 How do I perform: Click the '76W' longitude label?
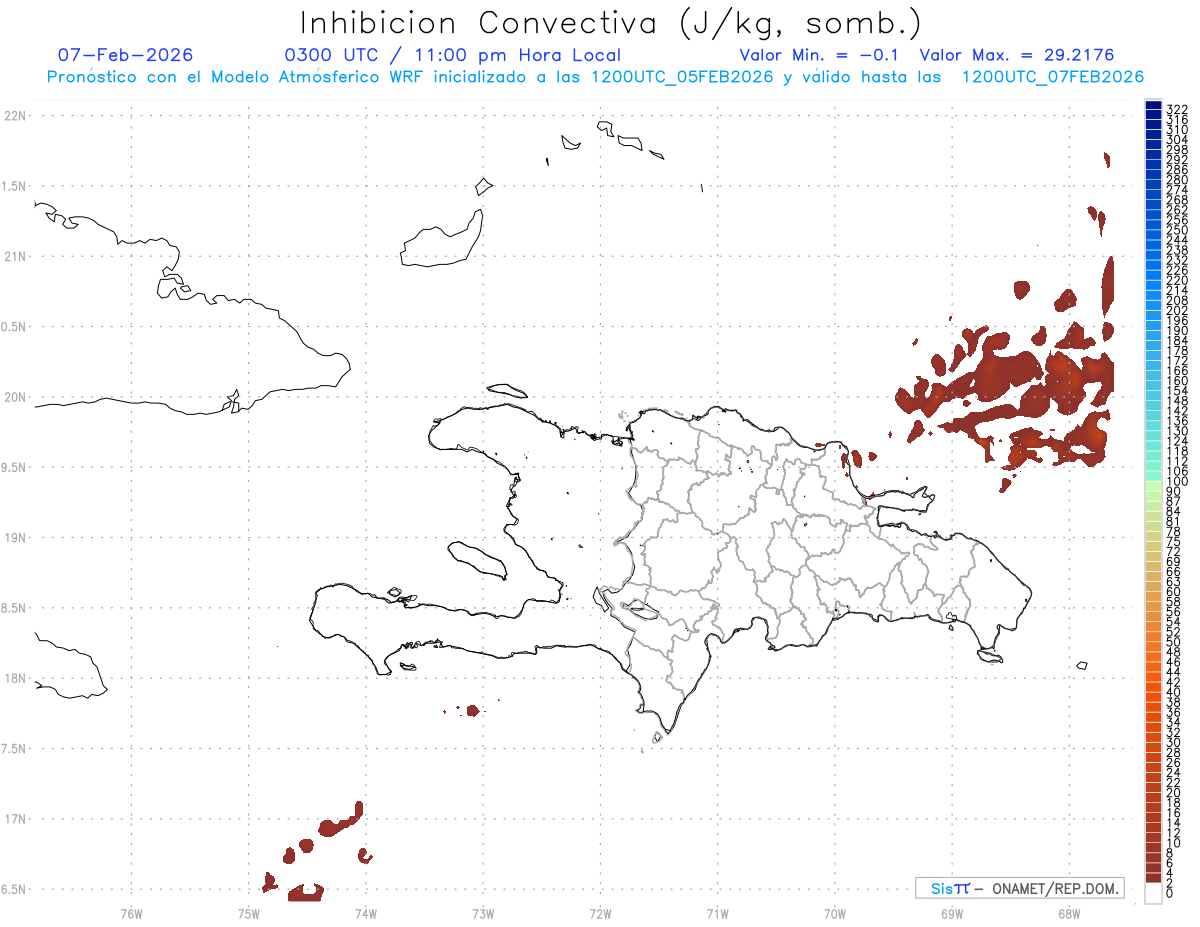tap(131, 914)
